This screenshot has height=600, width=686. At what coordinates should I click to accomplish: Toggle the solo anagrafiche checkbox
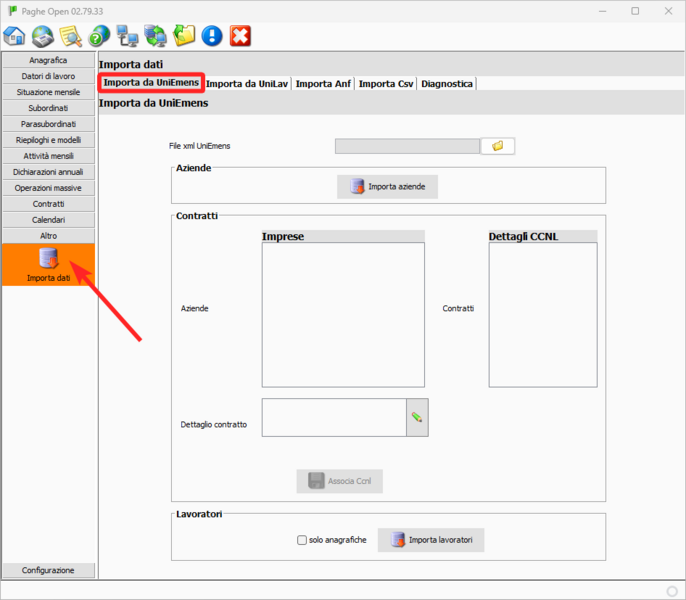click(302, 540)
